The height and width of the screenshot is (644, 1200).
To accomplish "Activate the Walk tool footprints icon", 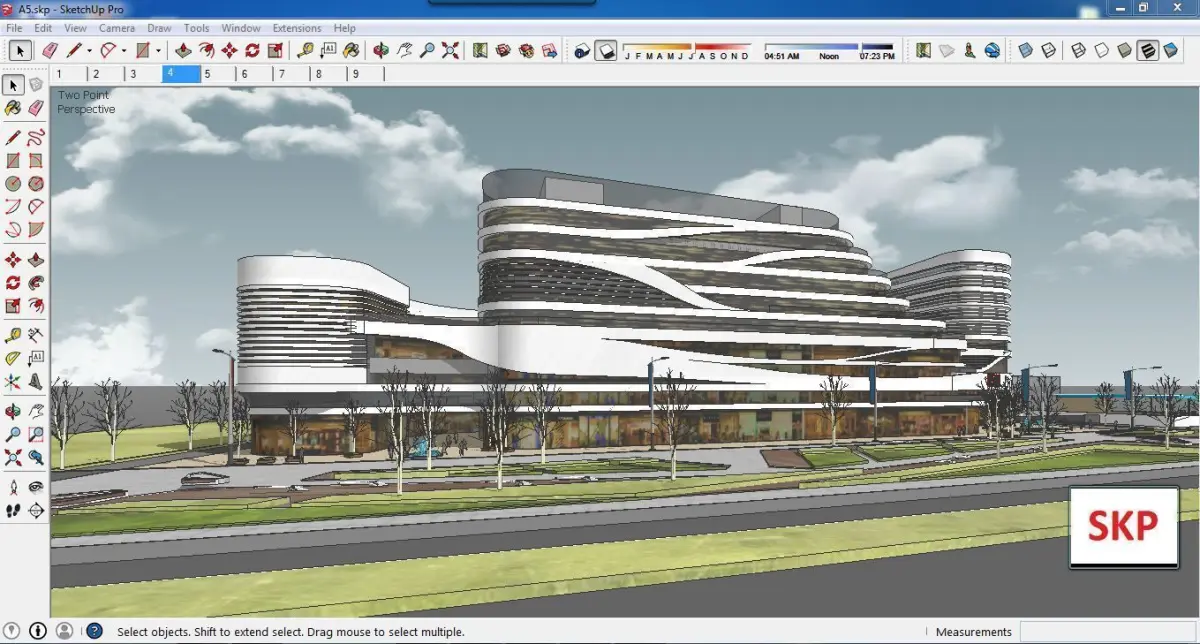I will [x=13, y=510].
